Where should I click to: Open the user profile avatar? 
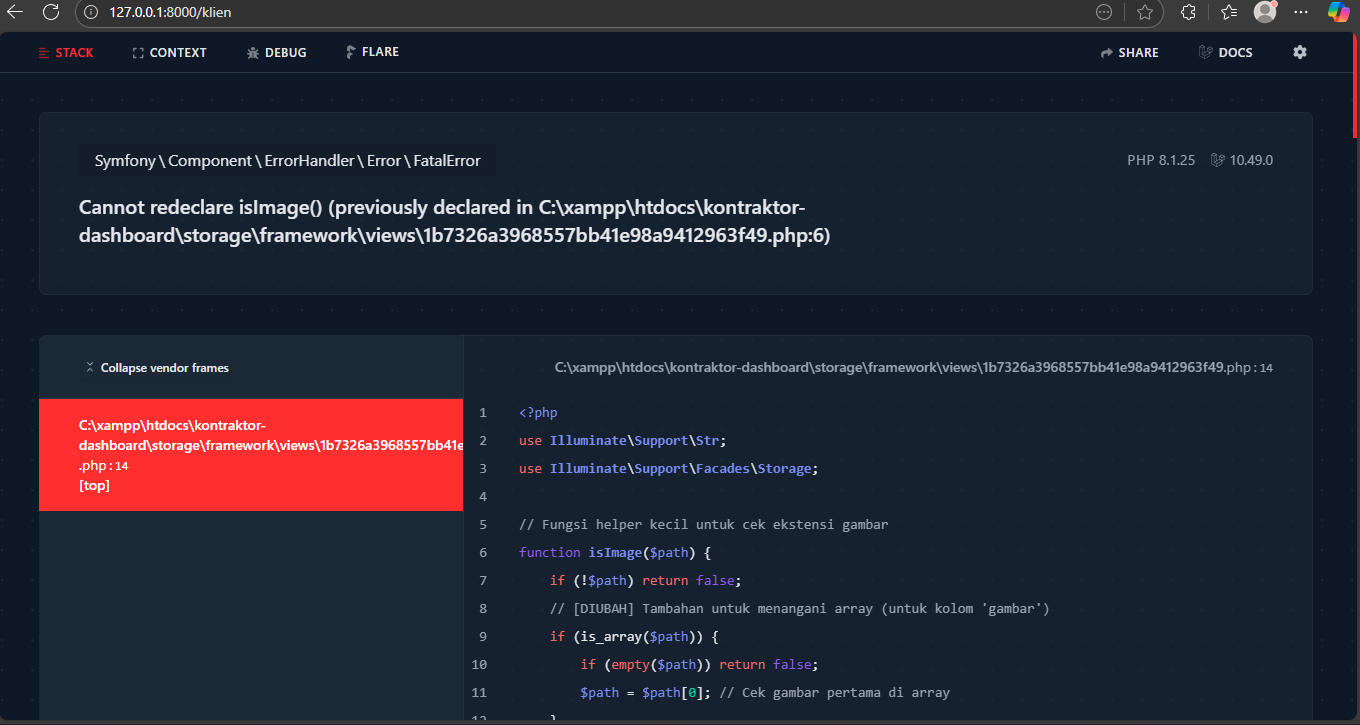coord(1265,12)
